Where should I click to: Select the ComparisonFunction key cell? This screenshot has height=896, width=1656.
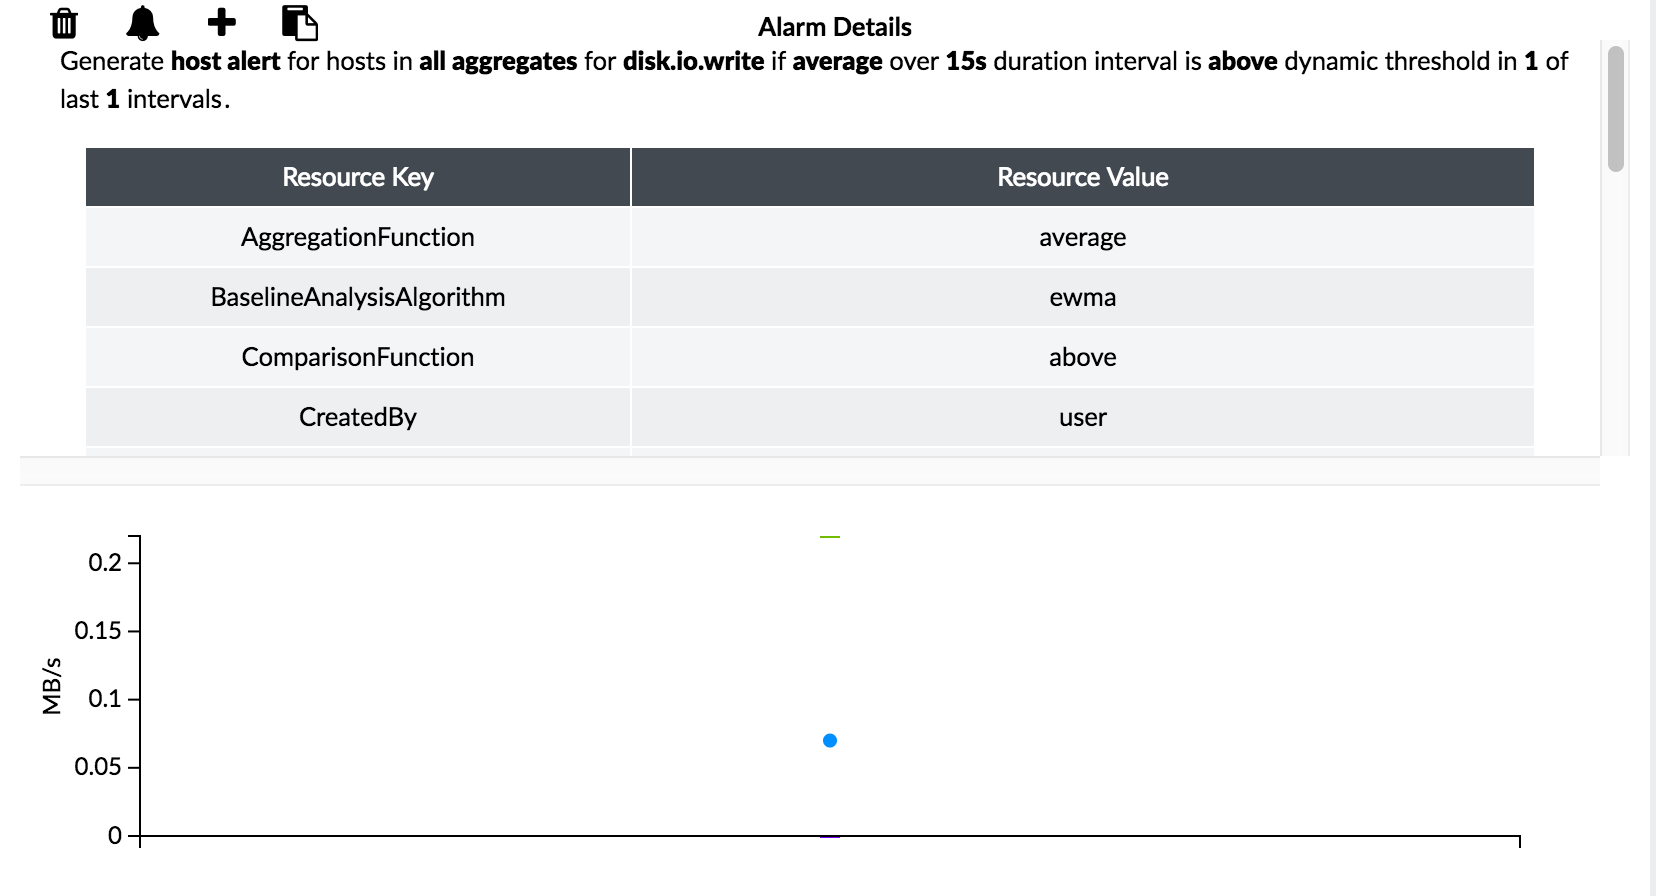pyautogui.click(x=358, y=357)
